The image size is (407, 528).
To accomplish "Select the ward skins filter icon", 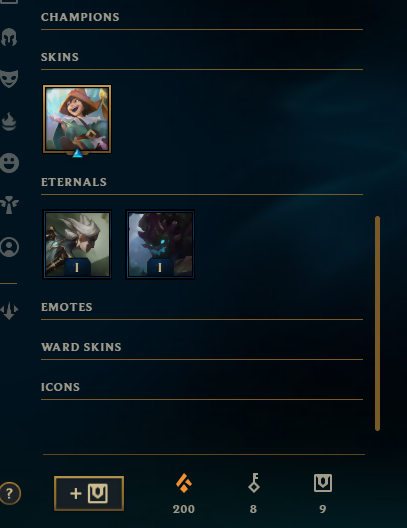I will 9,205.
